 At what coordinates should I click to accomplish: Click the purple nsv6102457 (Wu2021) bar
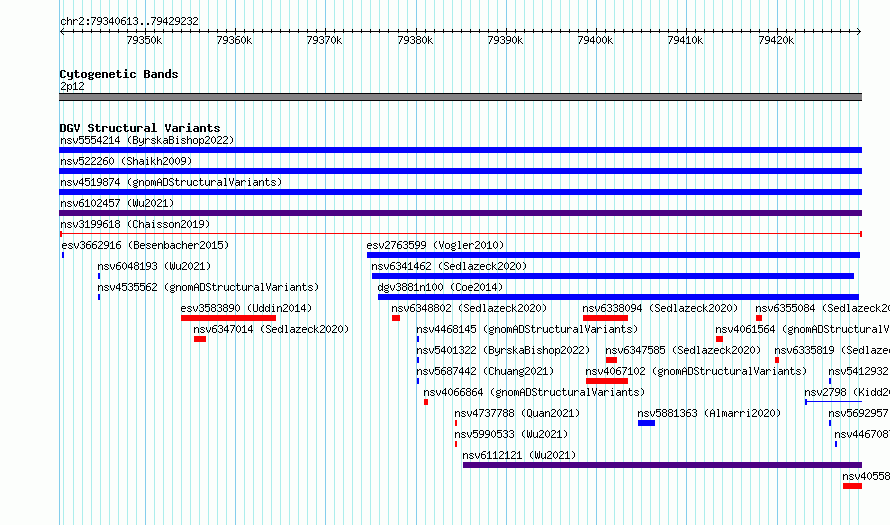(460, 213)
